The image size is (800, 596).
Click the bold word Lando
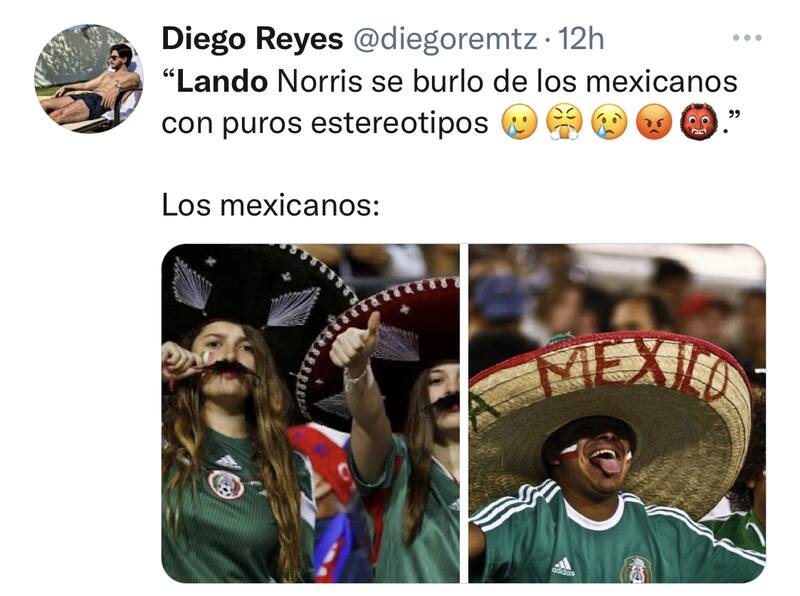point(222,82)
